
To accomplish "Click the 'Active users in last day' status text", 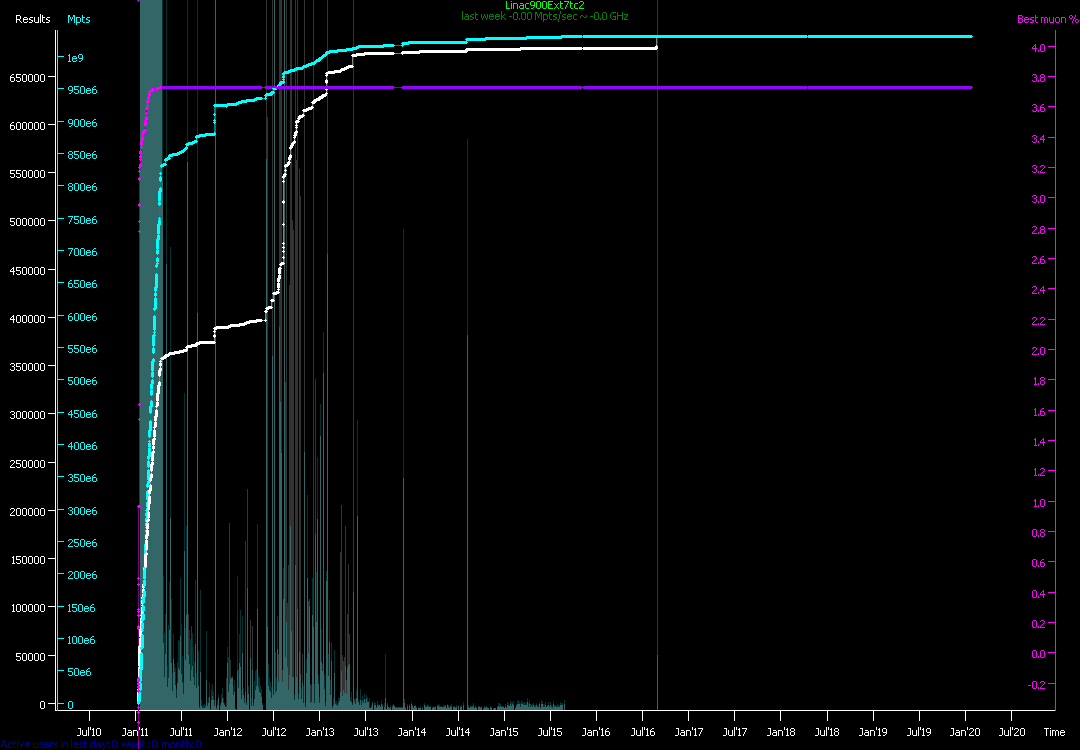I will [x=100, y=744].
